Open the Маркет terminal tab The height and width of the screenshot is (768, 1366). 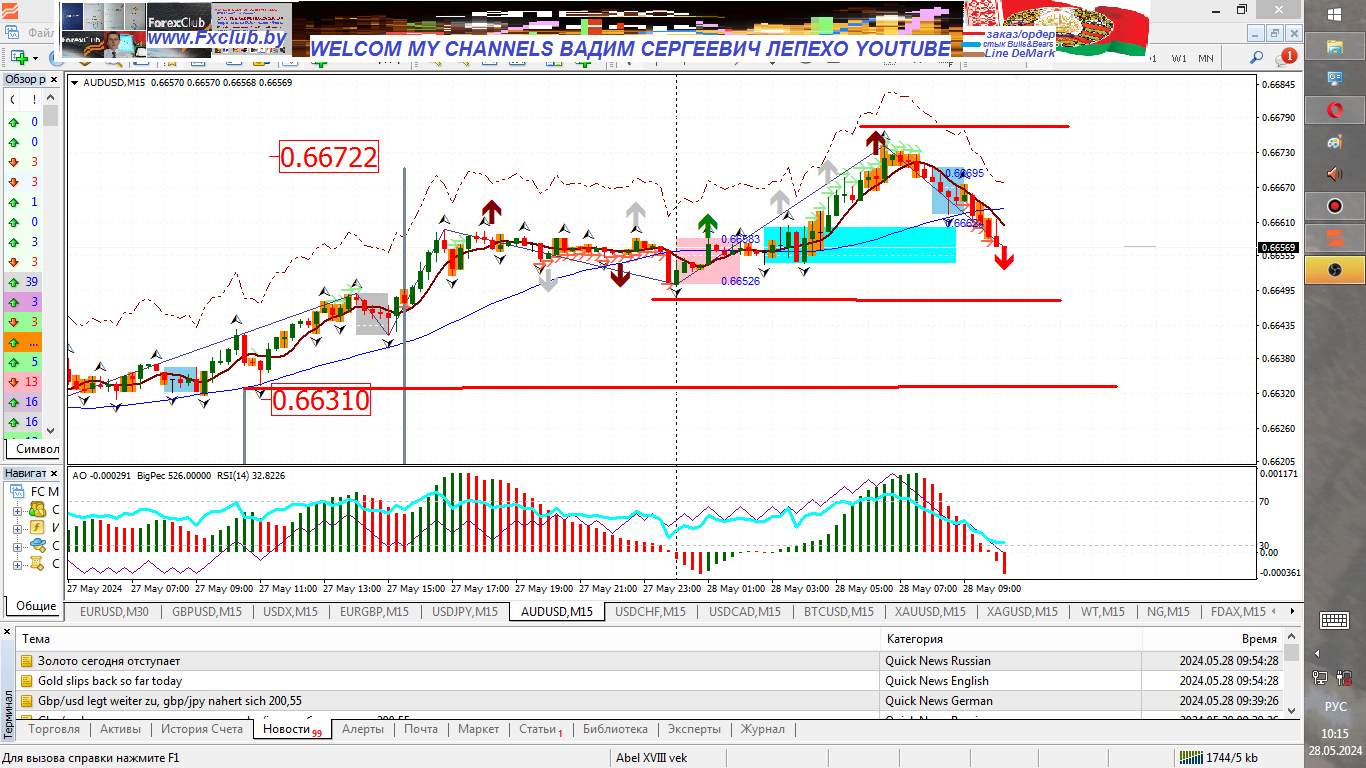click(x=478, y=729)
